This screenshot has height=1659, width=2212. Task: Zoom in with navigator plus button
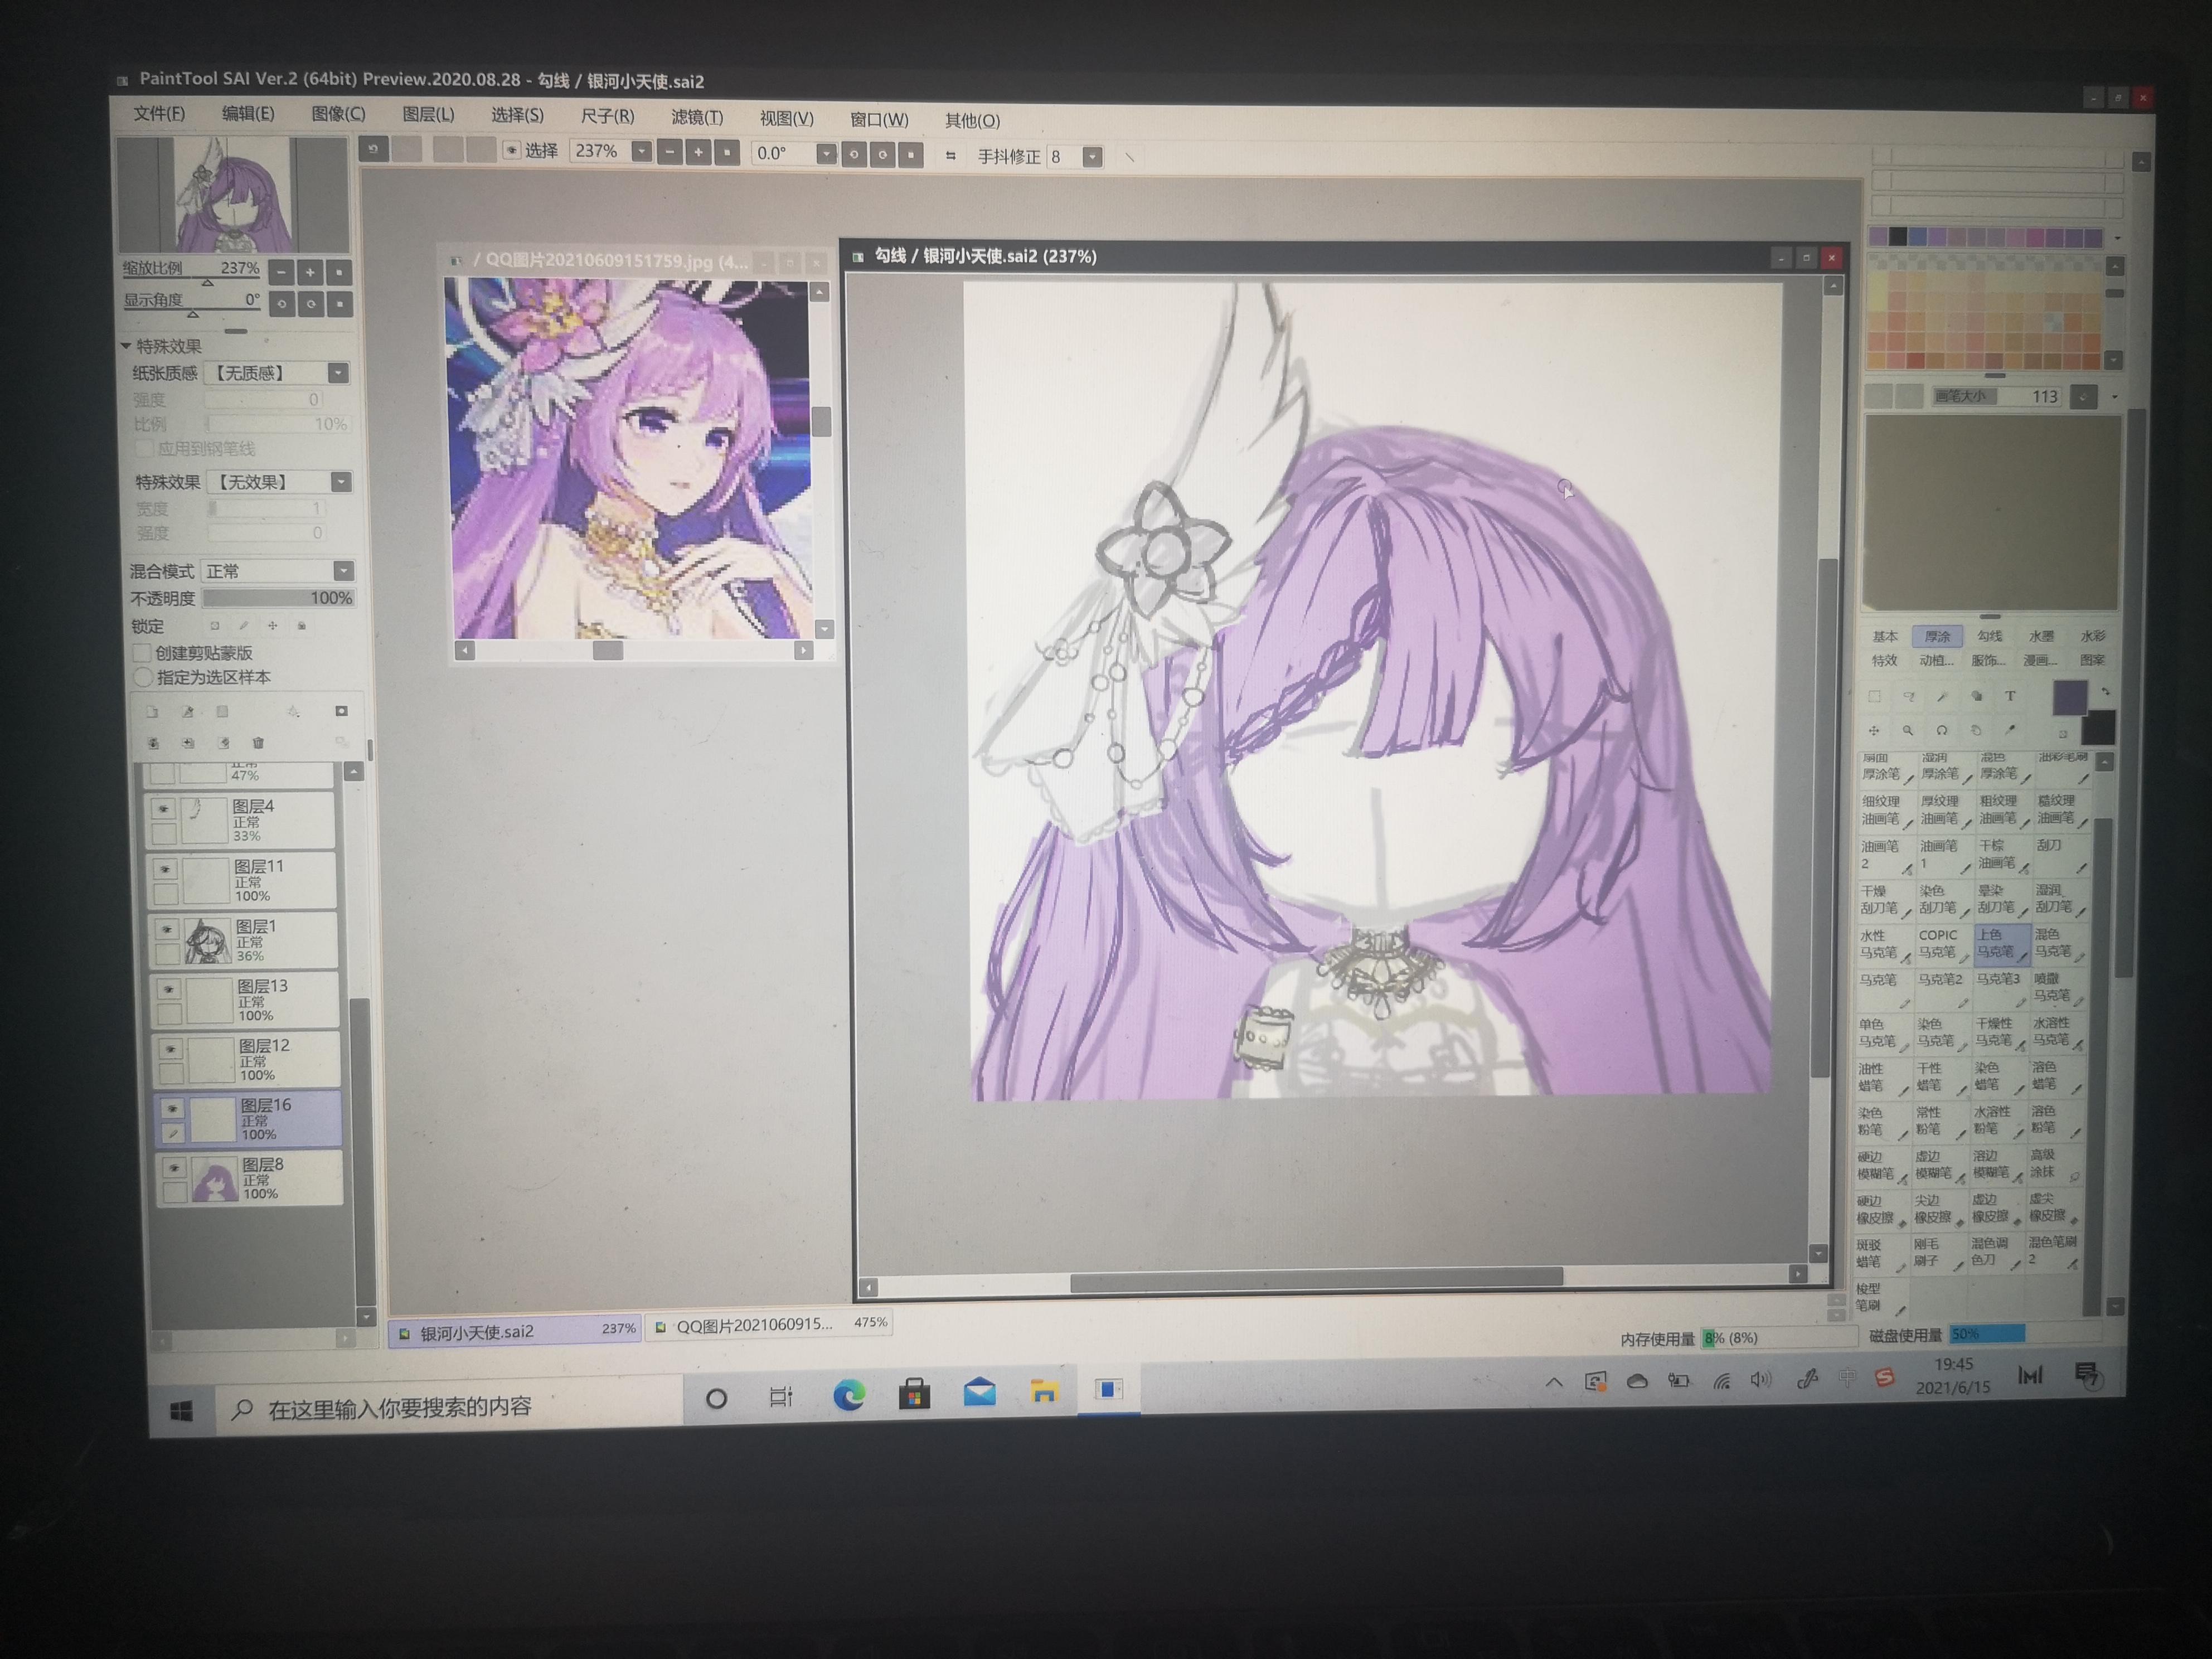point(310,272)
